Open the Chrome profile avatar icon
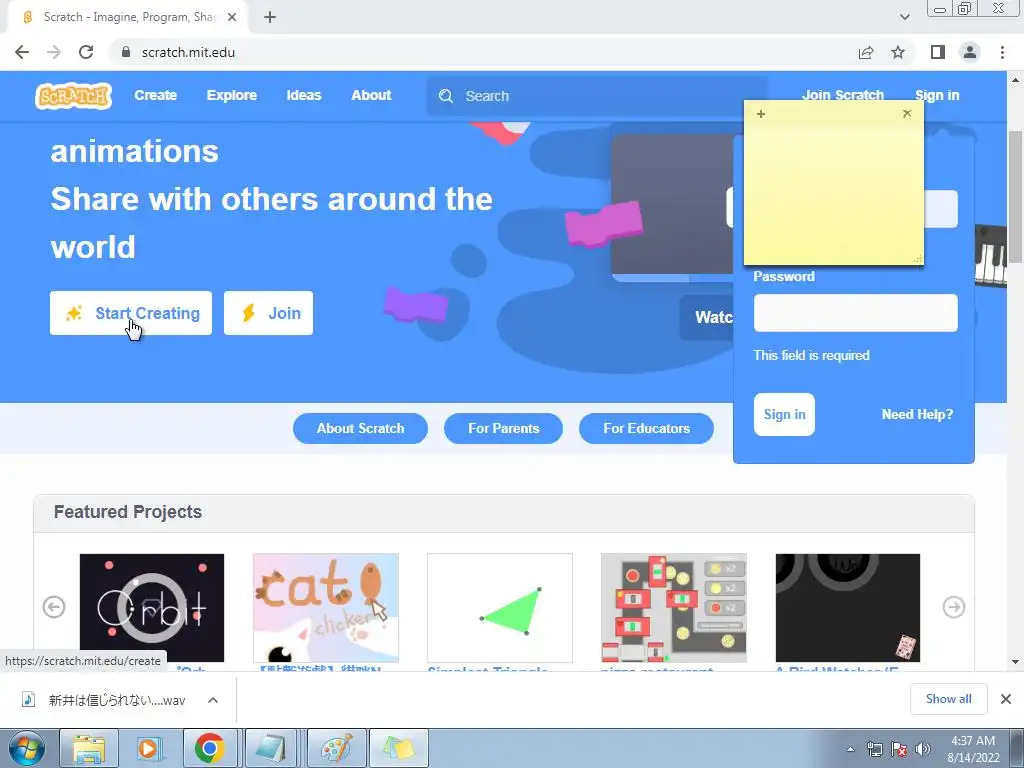 [970, 52]
